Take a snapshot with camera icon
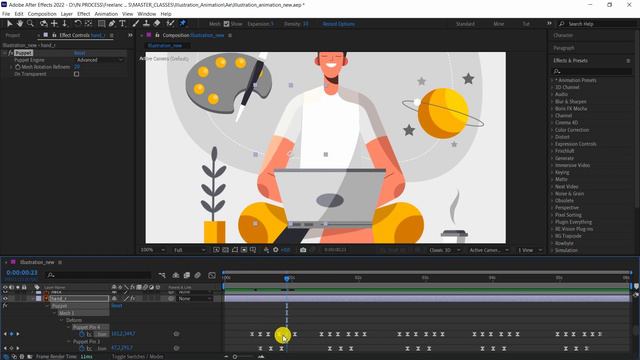The image size is (640, 360). coord(303,250)
